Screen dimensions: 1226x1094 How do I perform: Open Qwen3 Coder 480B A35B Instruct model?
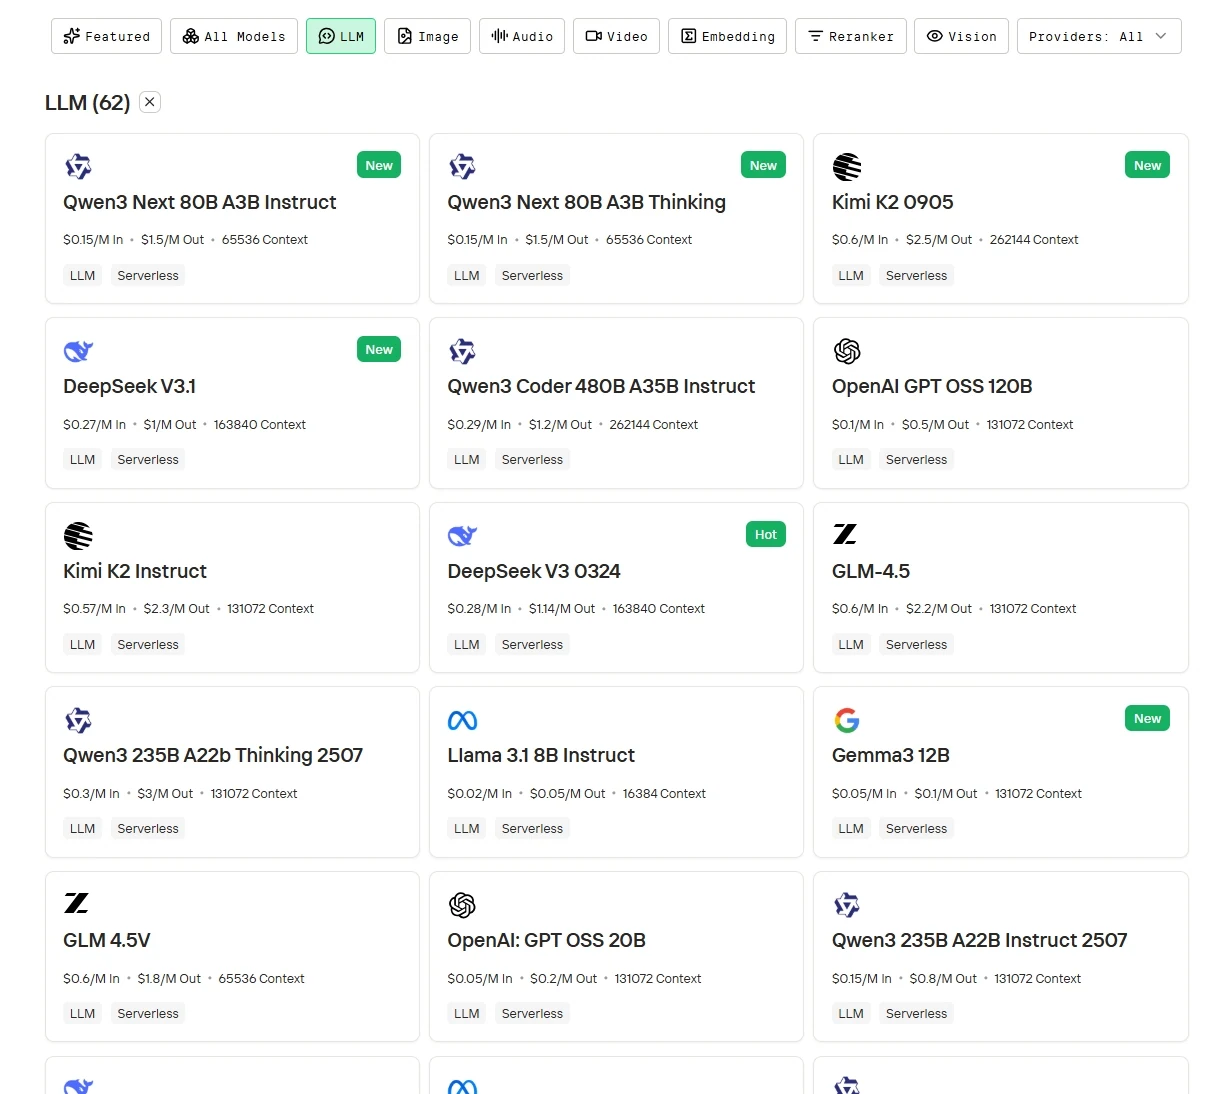pyautogui.click(x=601, y=386)
